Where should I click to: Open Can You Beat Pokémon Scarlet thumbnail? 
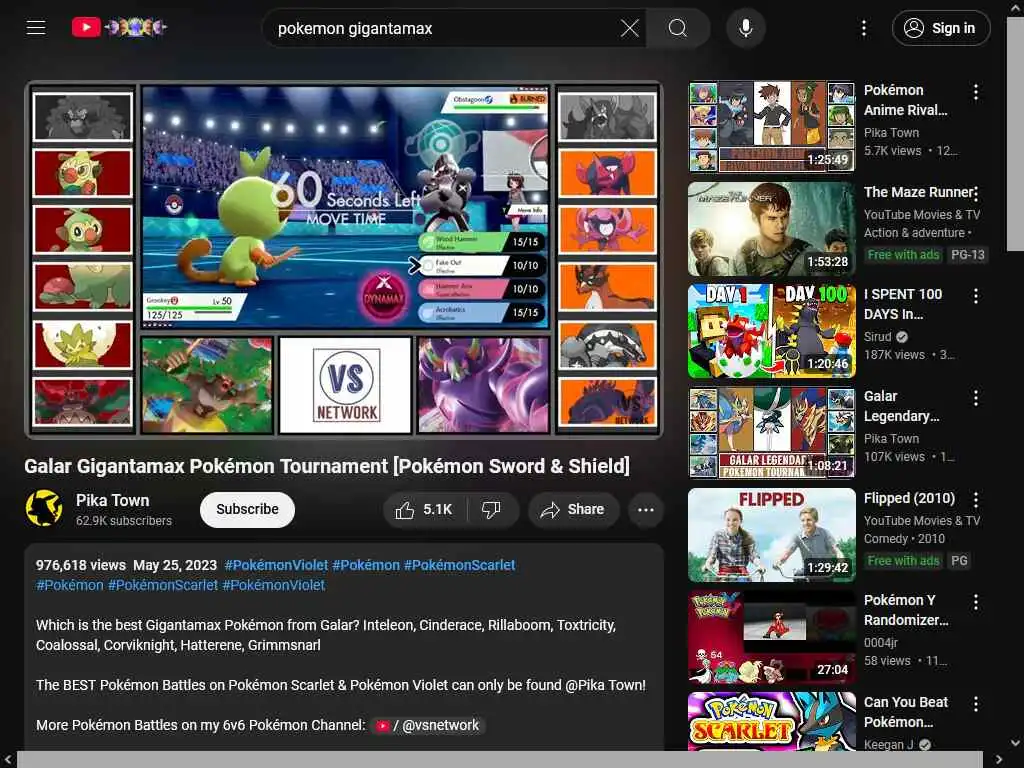point(771,722)
